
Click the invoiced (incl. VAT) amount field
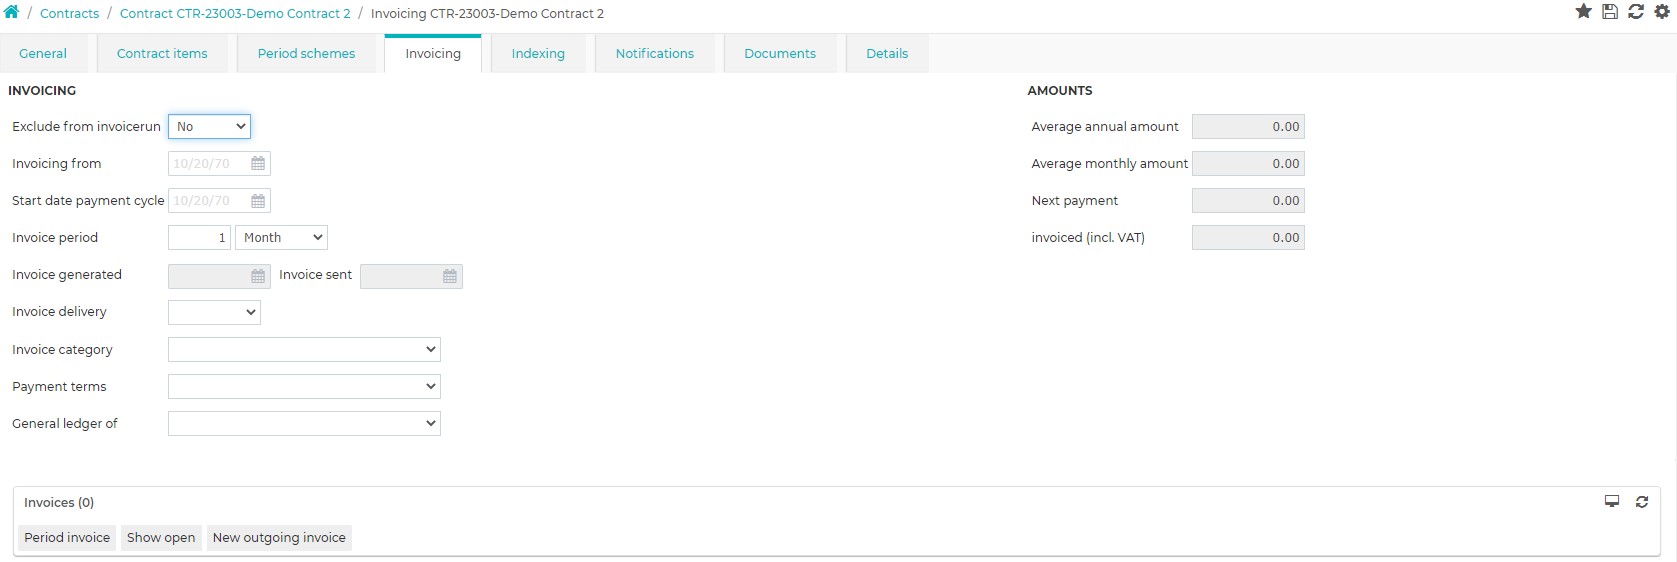[1248, 237]
